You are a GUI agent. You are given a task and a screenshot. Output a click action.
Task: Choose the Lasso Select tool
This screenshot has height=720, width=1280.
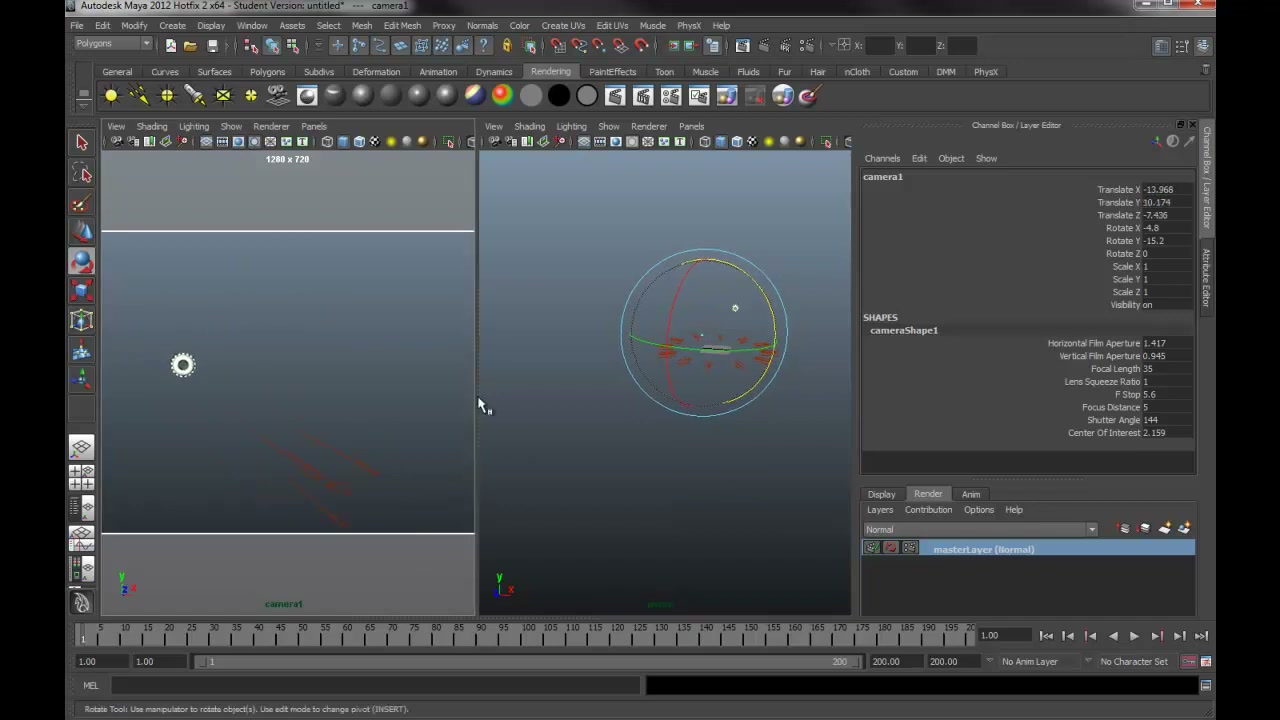point(82,174)
